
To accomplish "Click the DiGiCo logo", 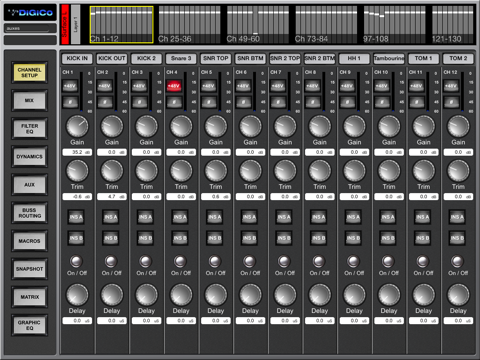I will (30, 13).
